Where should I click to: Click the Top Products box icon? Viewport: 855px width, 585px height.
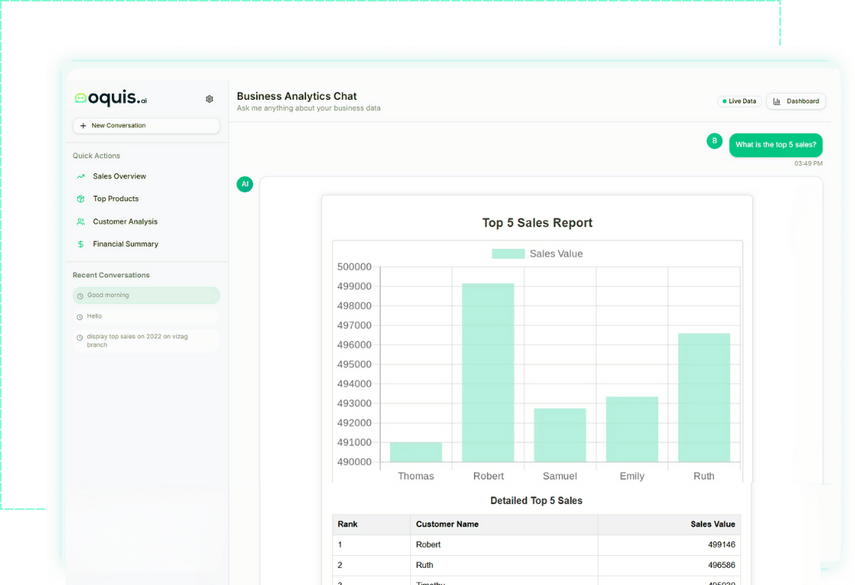(81, 199)
